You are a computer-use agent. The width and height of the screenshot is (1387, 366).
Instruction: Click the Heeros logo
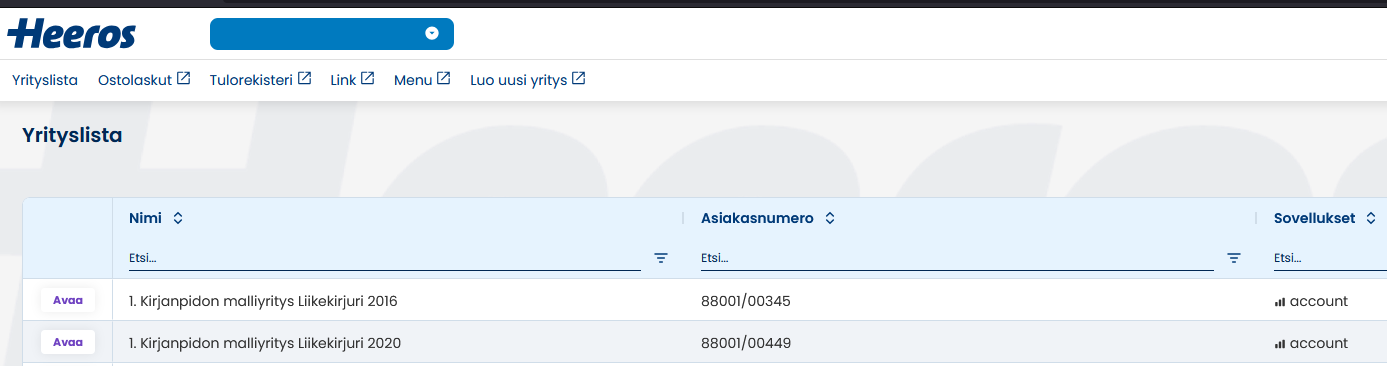click(x=71, y=34)
